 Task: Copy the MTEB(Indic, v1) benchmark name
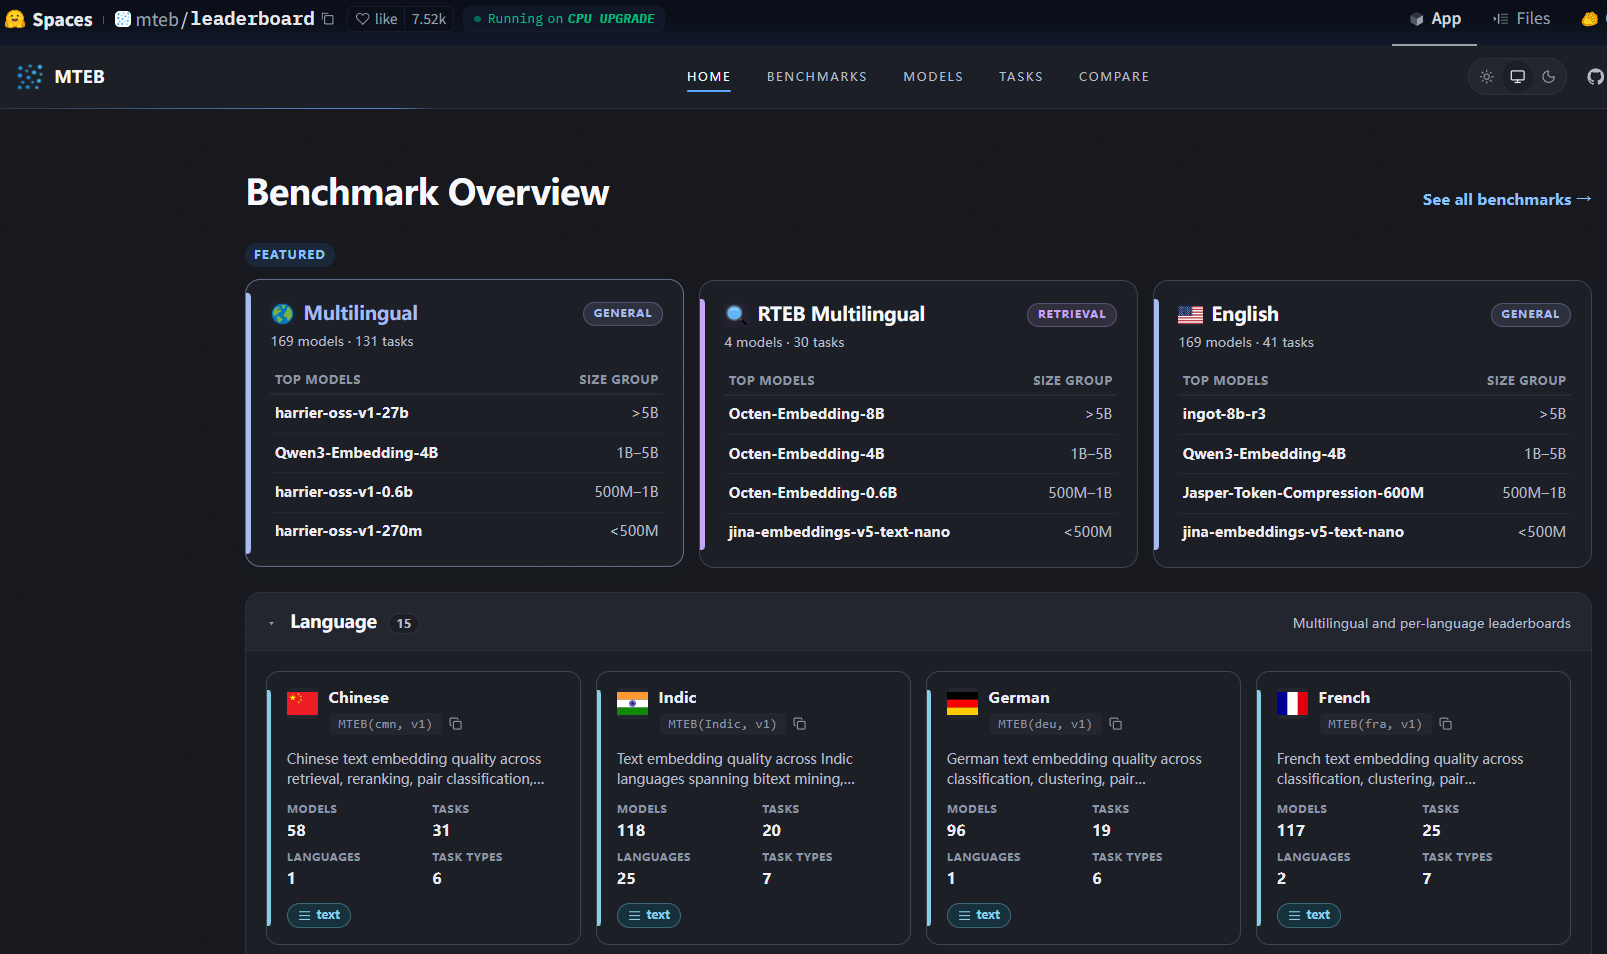(x=800, y=724)
